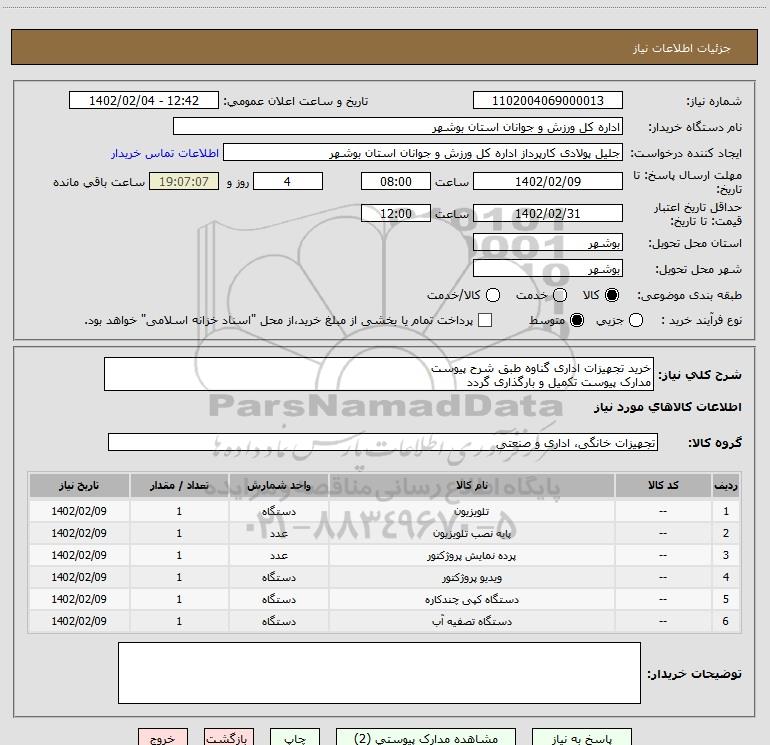Click the جزئیات اطلاعات نیاز header title
The width and height of the screenshot is (770, 745).
pyautogui.click(x=682, y=48)
